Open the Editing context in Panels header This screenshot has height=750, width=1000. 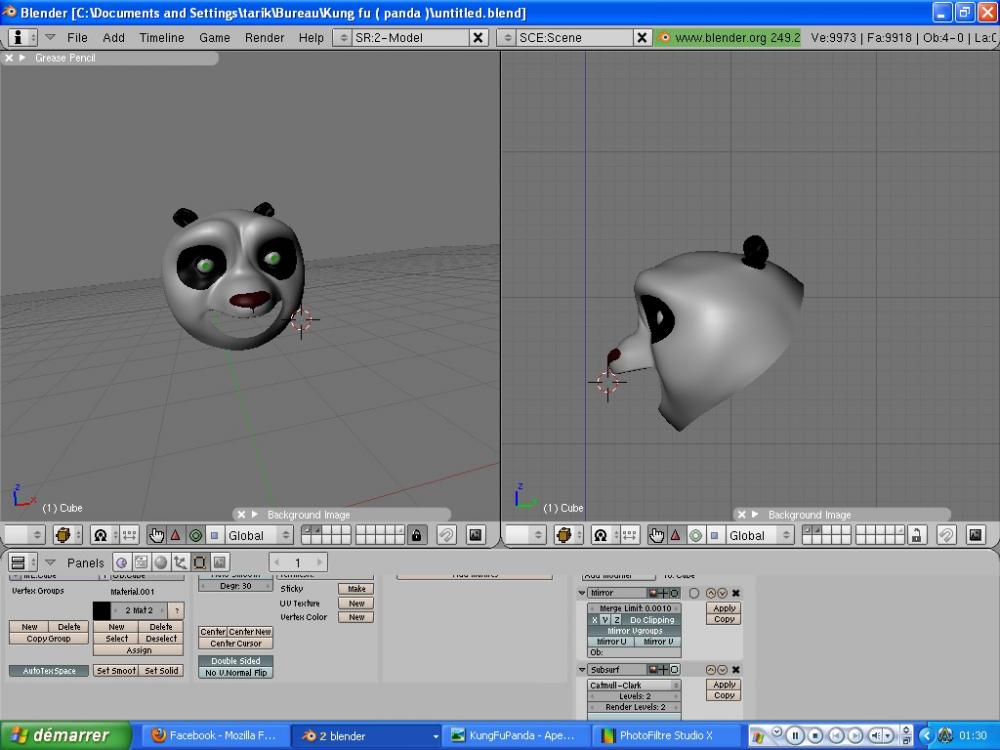click(x=200, y=562)
